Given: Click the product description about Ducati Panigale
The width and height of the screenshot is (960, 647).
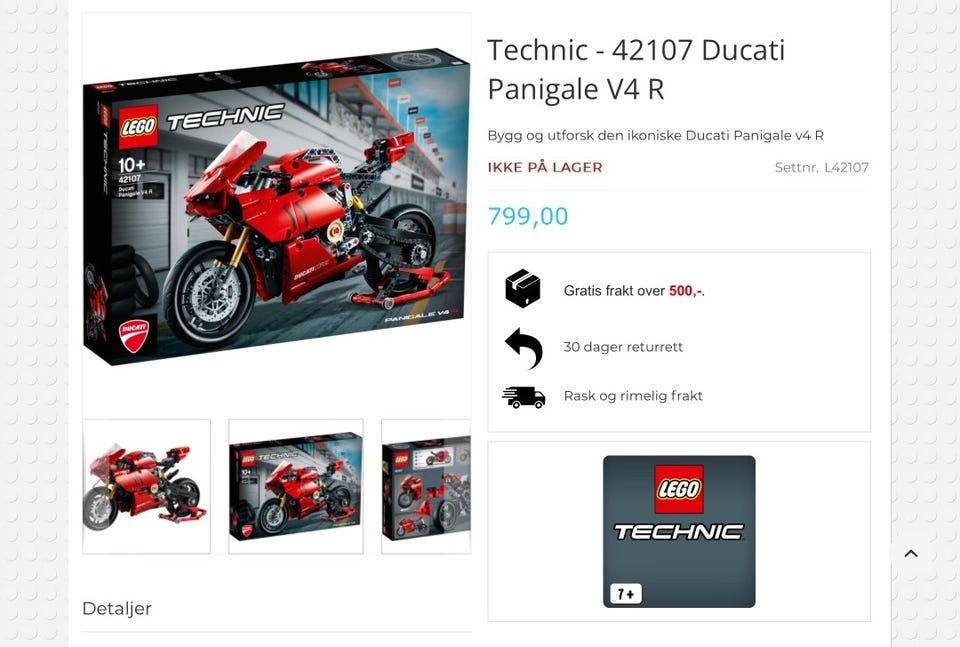Looking at the screenshot, I should coord(655,135).
